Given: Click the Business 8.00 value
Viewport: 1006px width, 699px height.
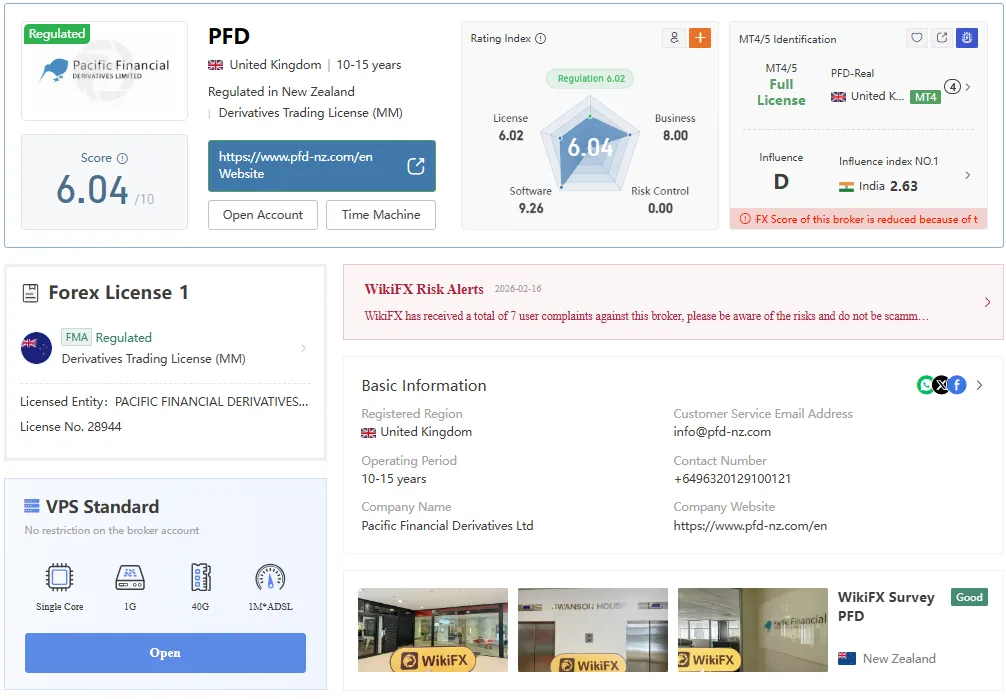Looking at the screenshot, I should [675, 135].
